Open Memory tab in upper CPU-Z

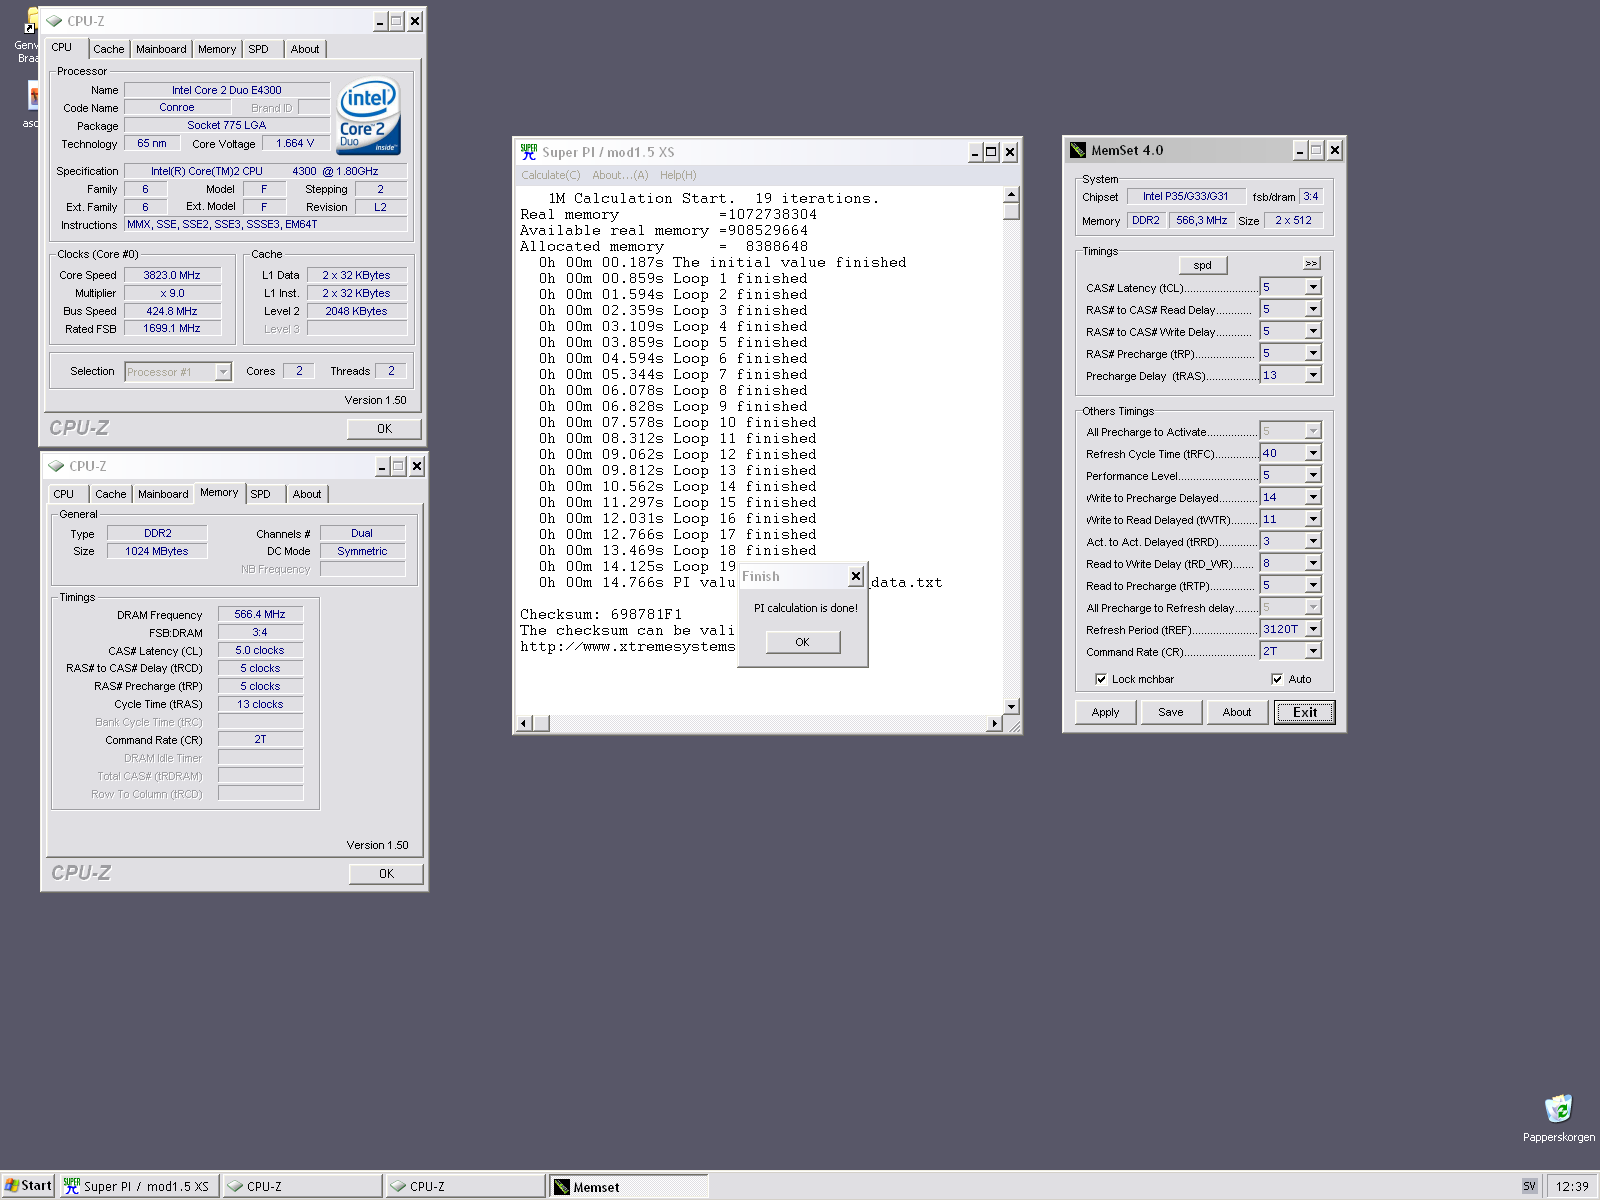click(x=217, y=49)
